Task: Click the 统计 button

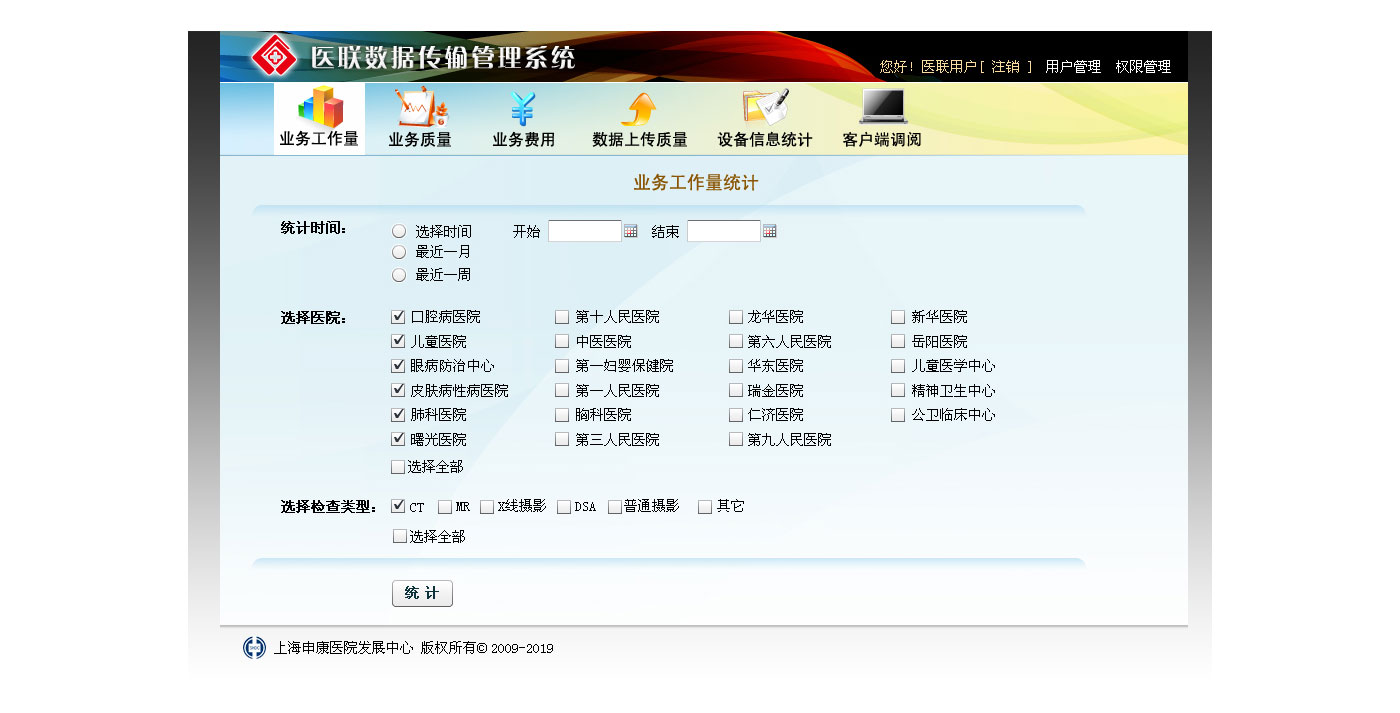Action: 422,593
